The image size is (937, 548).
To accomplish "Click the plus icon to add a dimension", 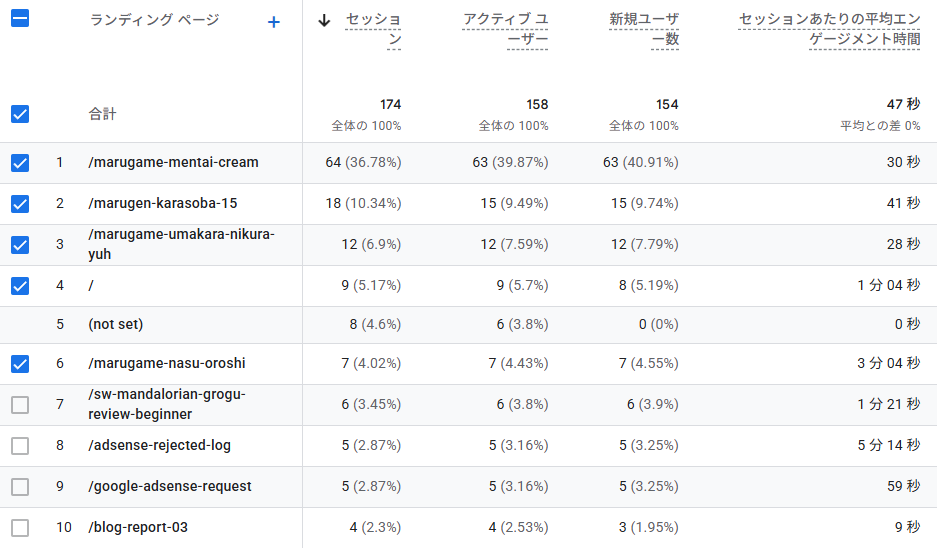I will pos(274,22).
